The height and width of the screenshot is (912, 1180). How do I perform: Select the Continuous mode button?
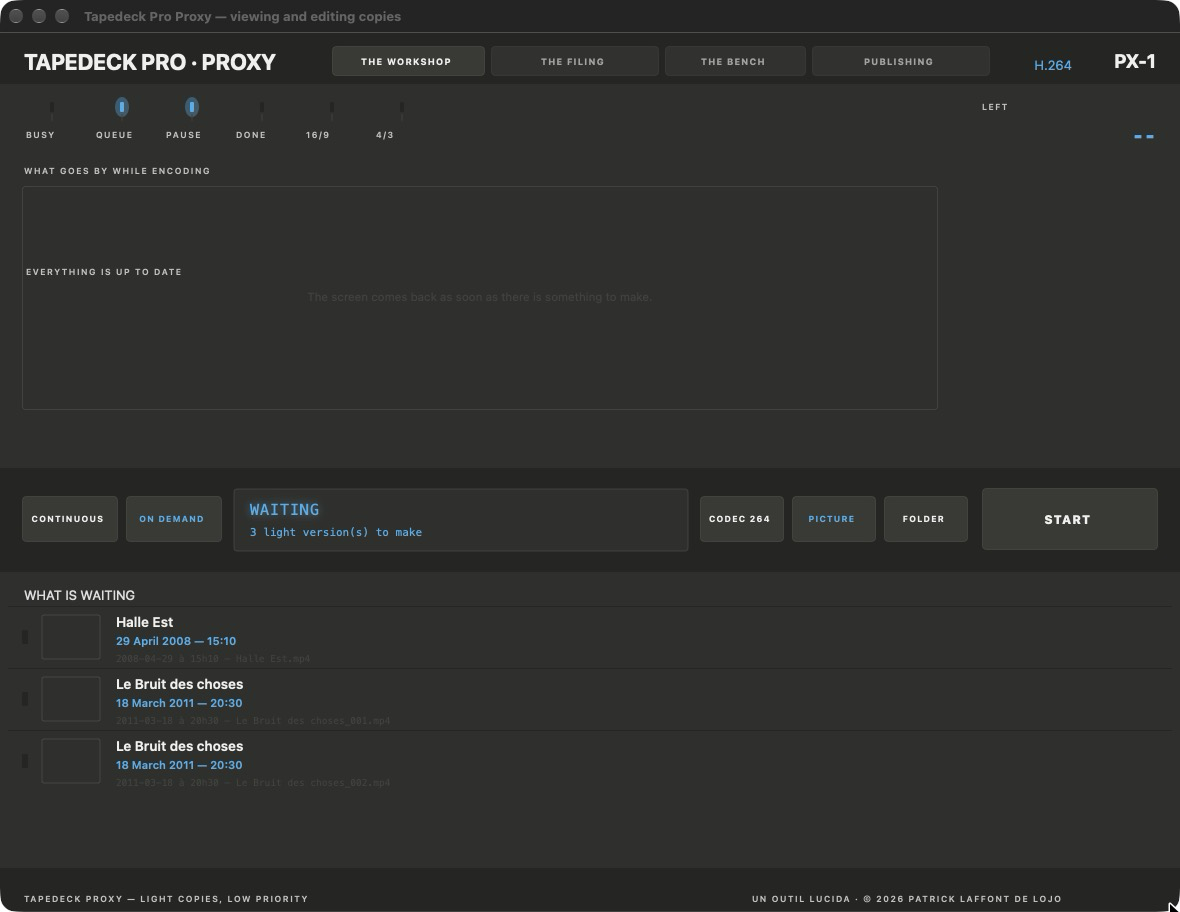(x=69, y=518)
